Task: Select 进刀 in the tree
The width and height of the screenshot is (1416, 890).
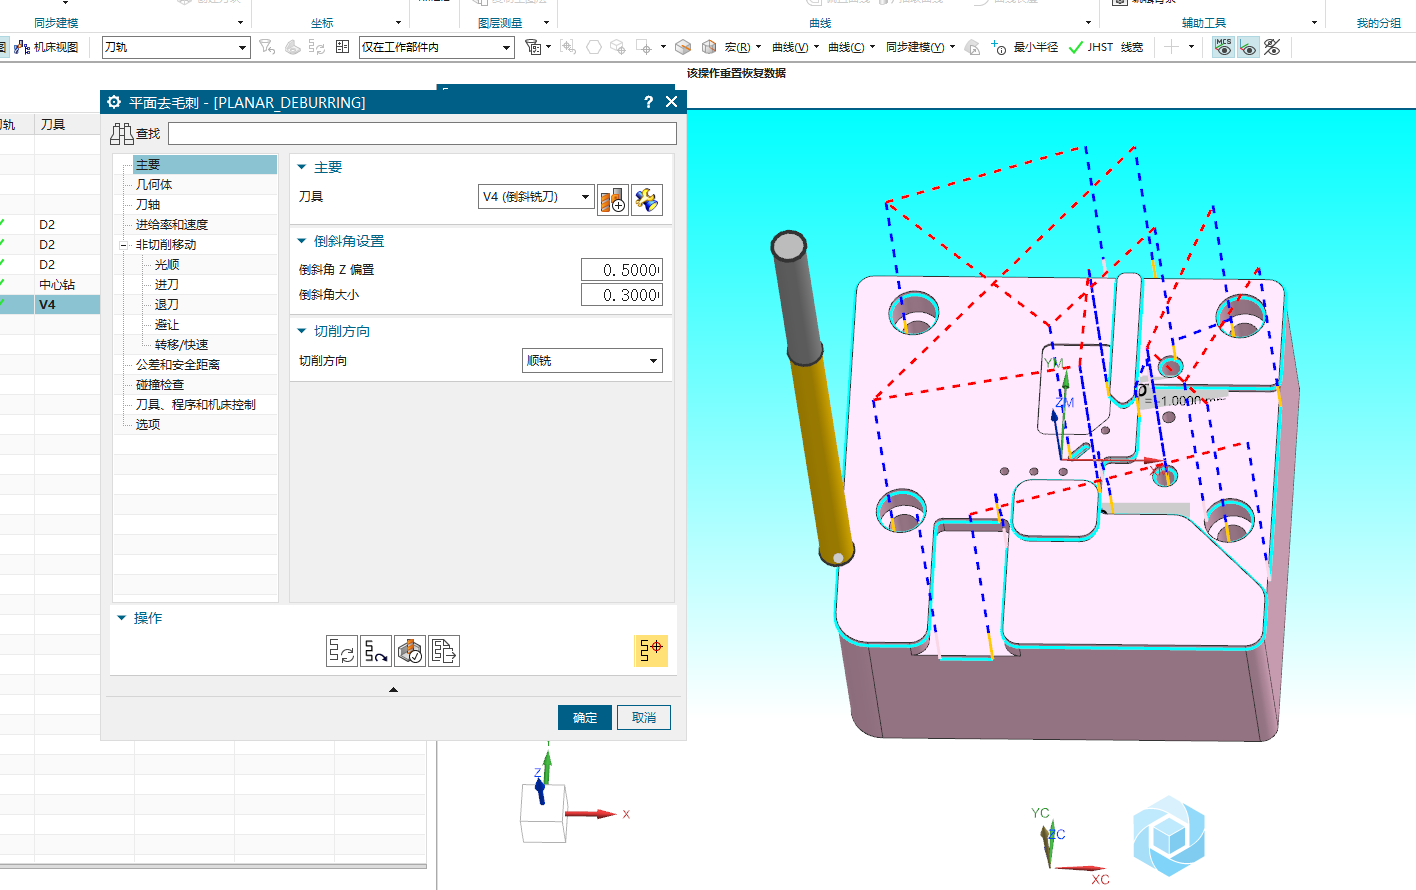Action: (167, 285)
